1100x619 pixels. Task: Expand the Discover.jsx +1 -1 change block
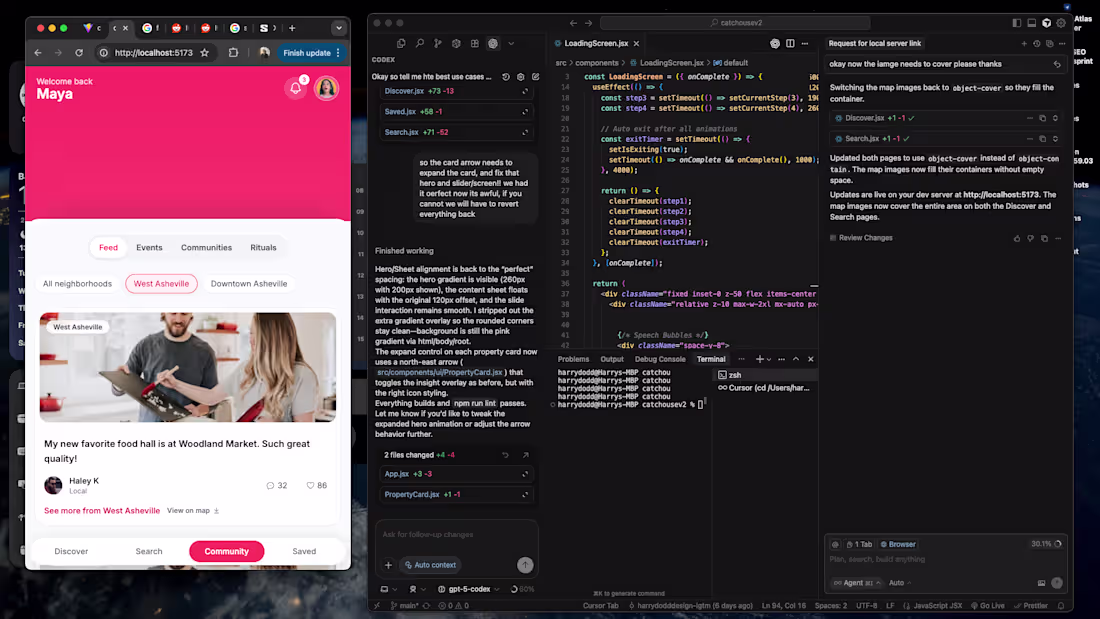pos(1055,118)
